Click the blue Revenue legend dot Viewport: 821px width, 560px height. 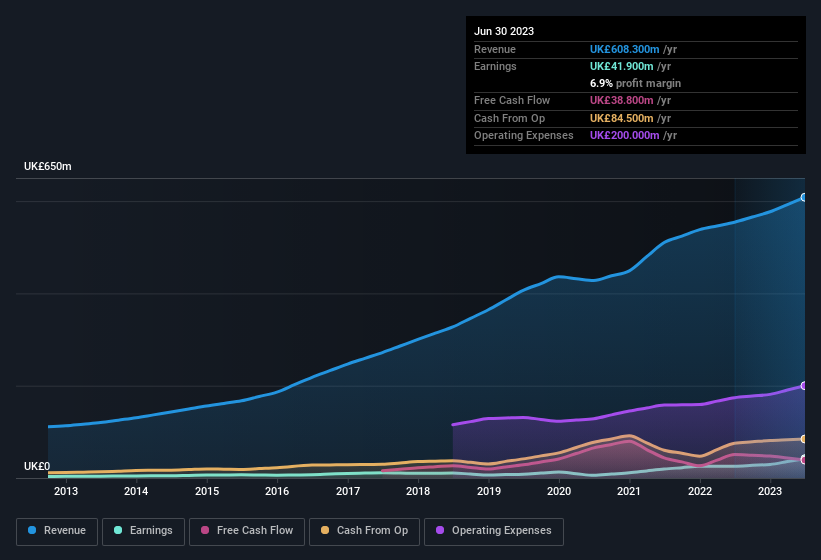tap(33, 530)
